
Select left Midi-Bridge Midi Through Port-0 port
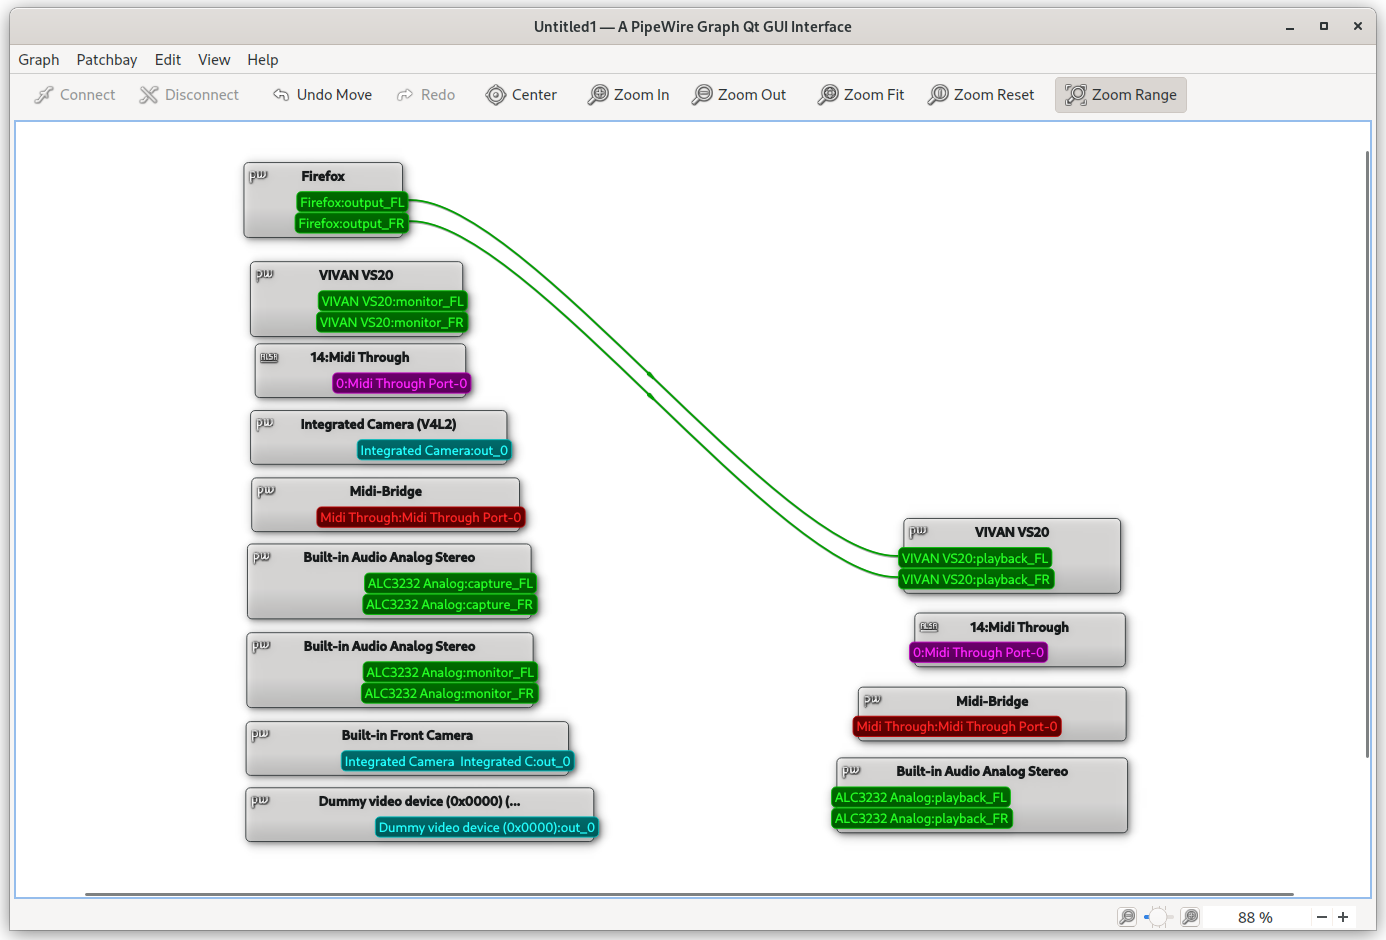pyautogui.click(x=420, y=517)
